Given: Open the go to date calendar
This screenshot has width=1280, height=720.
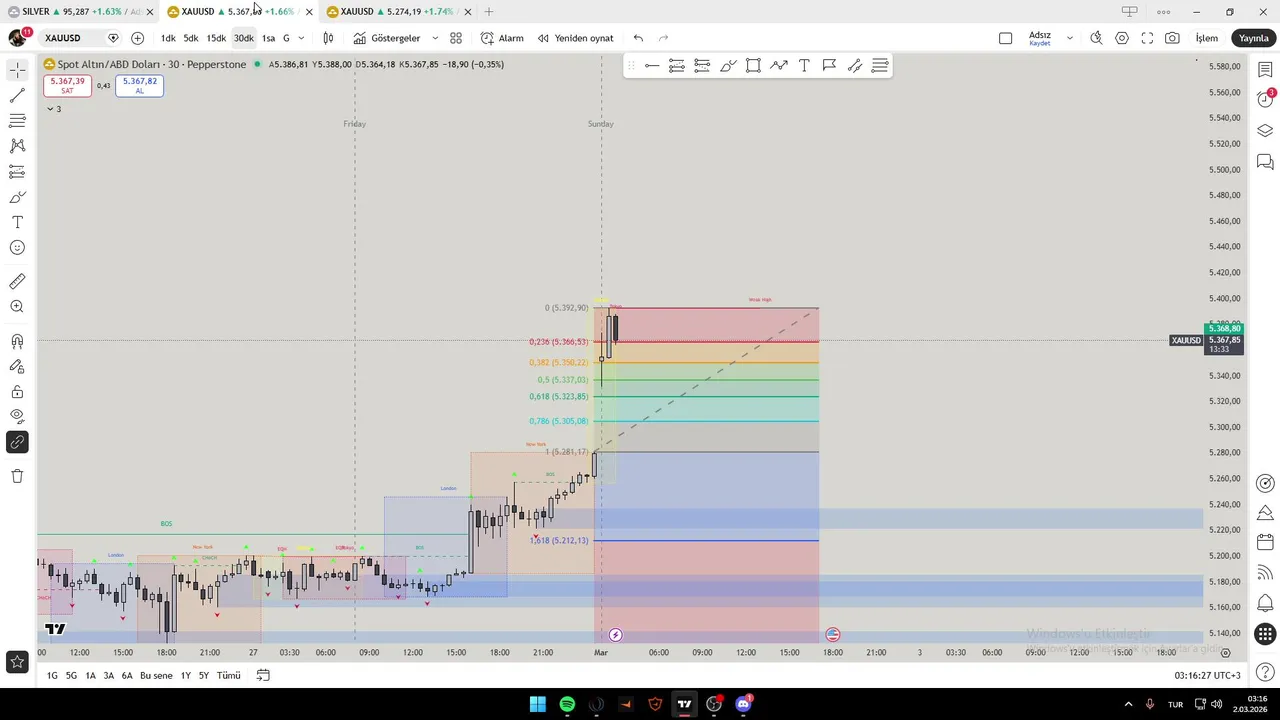Looking at the screenshot, I should click(x=263, y=676).
